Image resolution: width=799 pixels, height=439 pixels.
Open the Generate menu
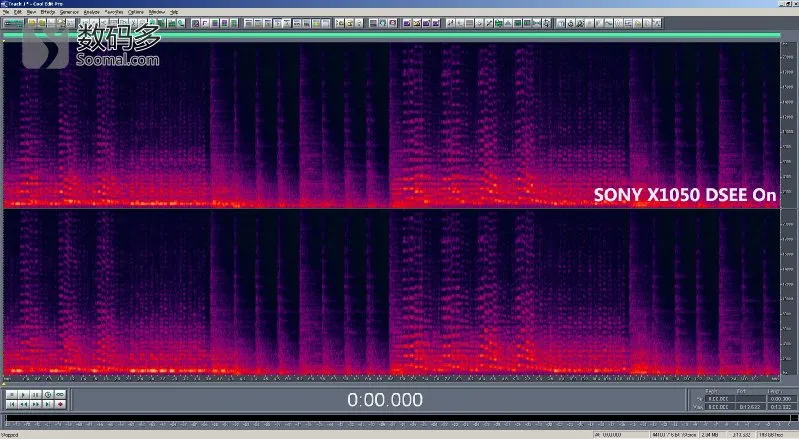(x=69, y=12)
